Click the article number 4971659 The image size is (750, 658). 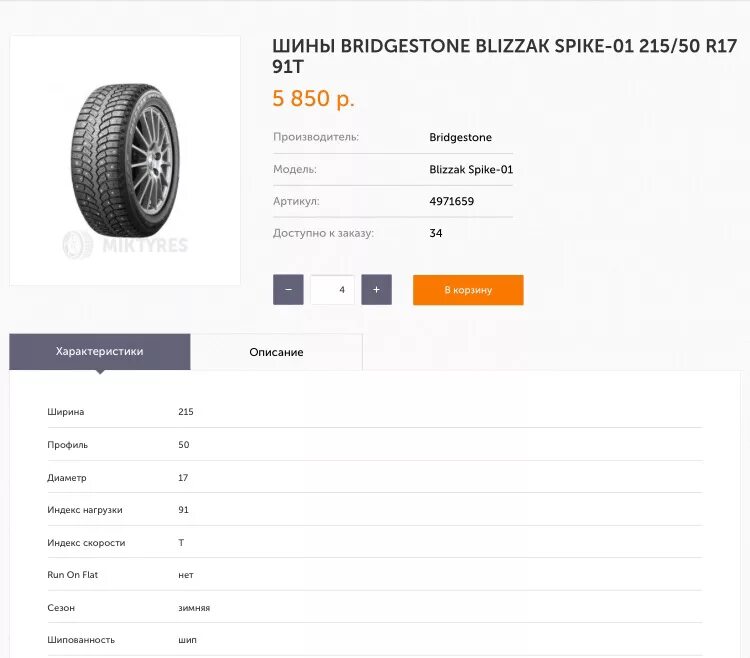pyautogui.click(x=451, y=202)
